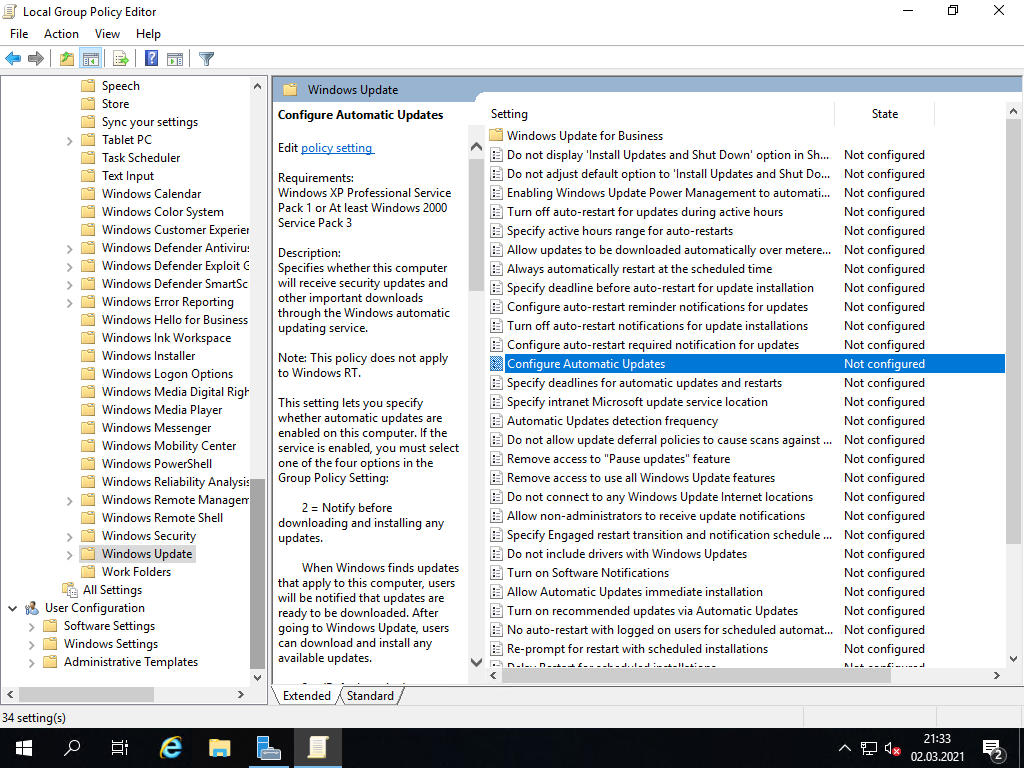Click the Back arrow in the toolbar
The height and width of the screenshot is (768, 1024).
tap(13, 59)
